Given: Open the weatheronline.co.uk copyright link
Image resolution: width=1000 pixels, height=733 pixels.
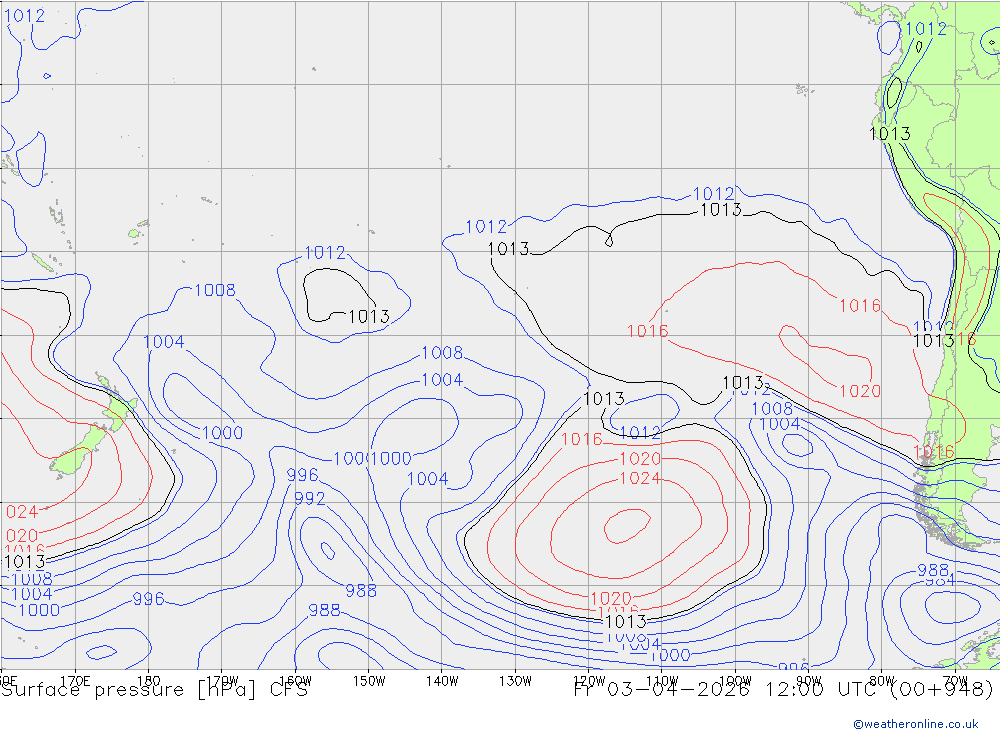Looking at the screenshot, I should [916, 724].
